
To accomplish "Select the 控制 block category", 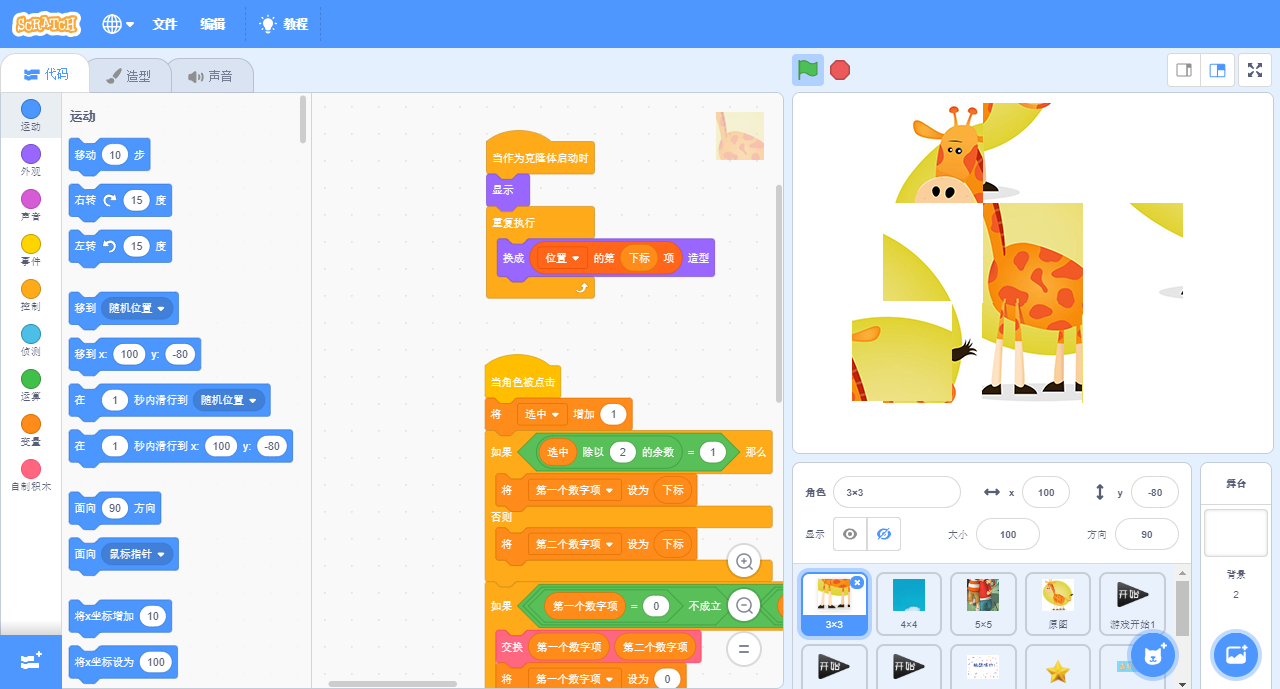I will tap(31, 295).
